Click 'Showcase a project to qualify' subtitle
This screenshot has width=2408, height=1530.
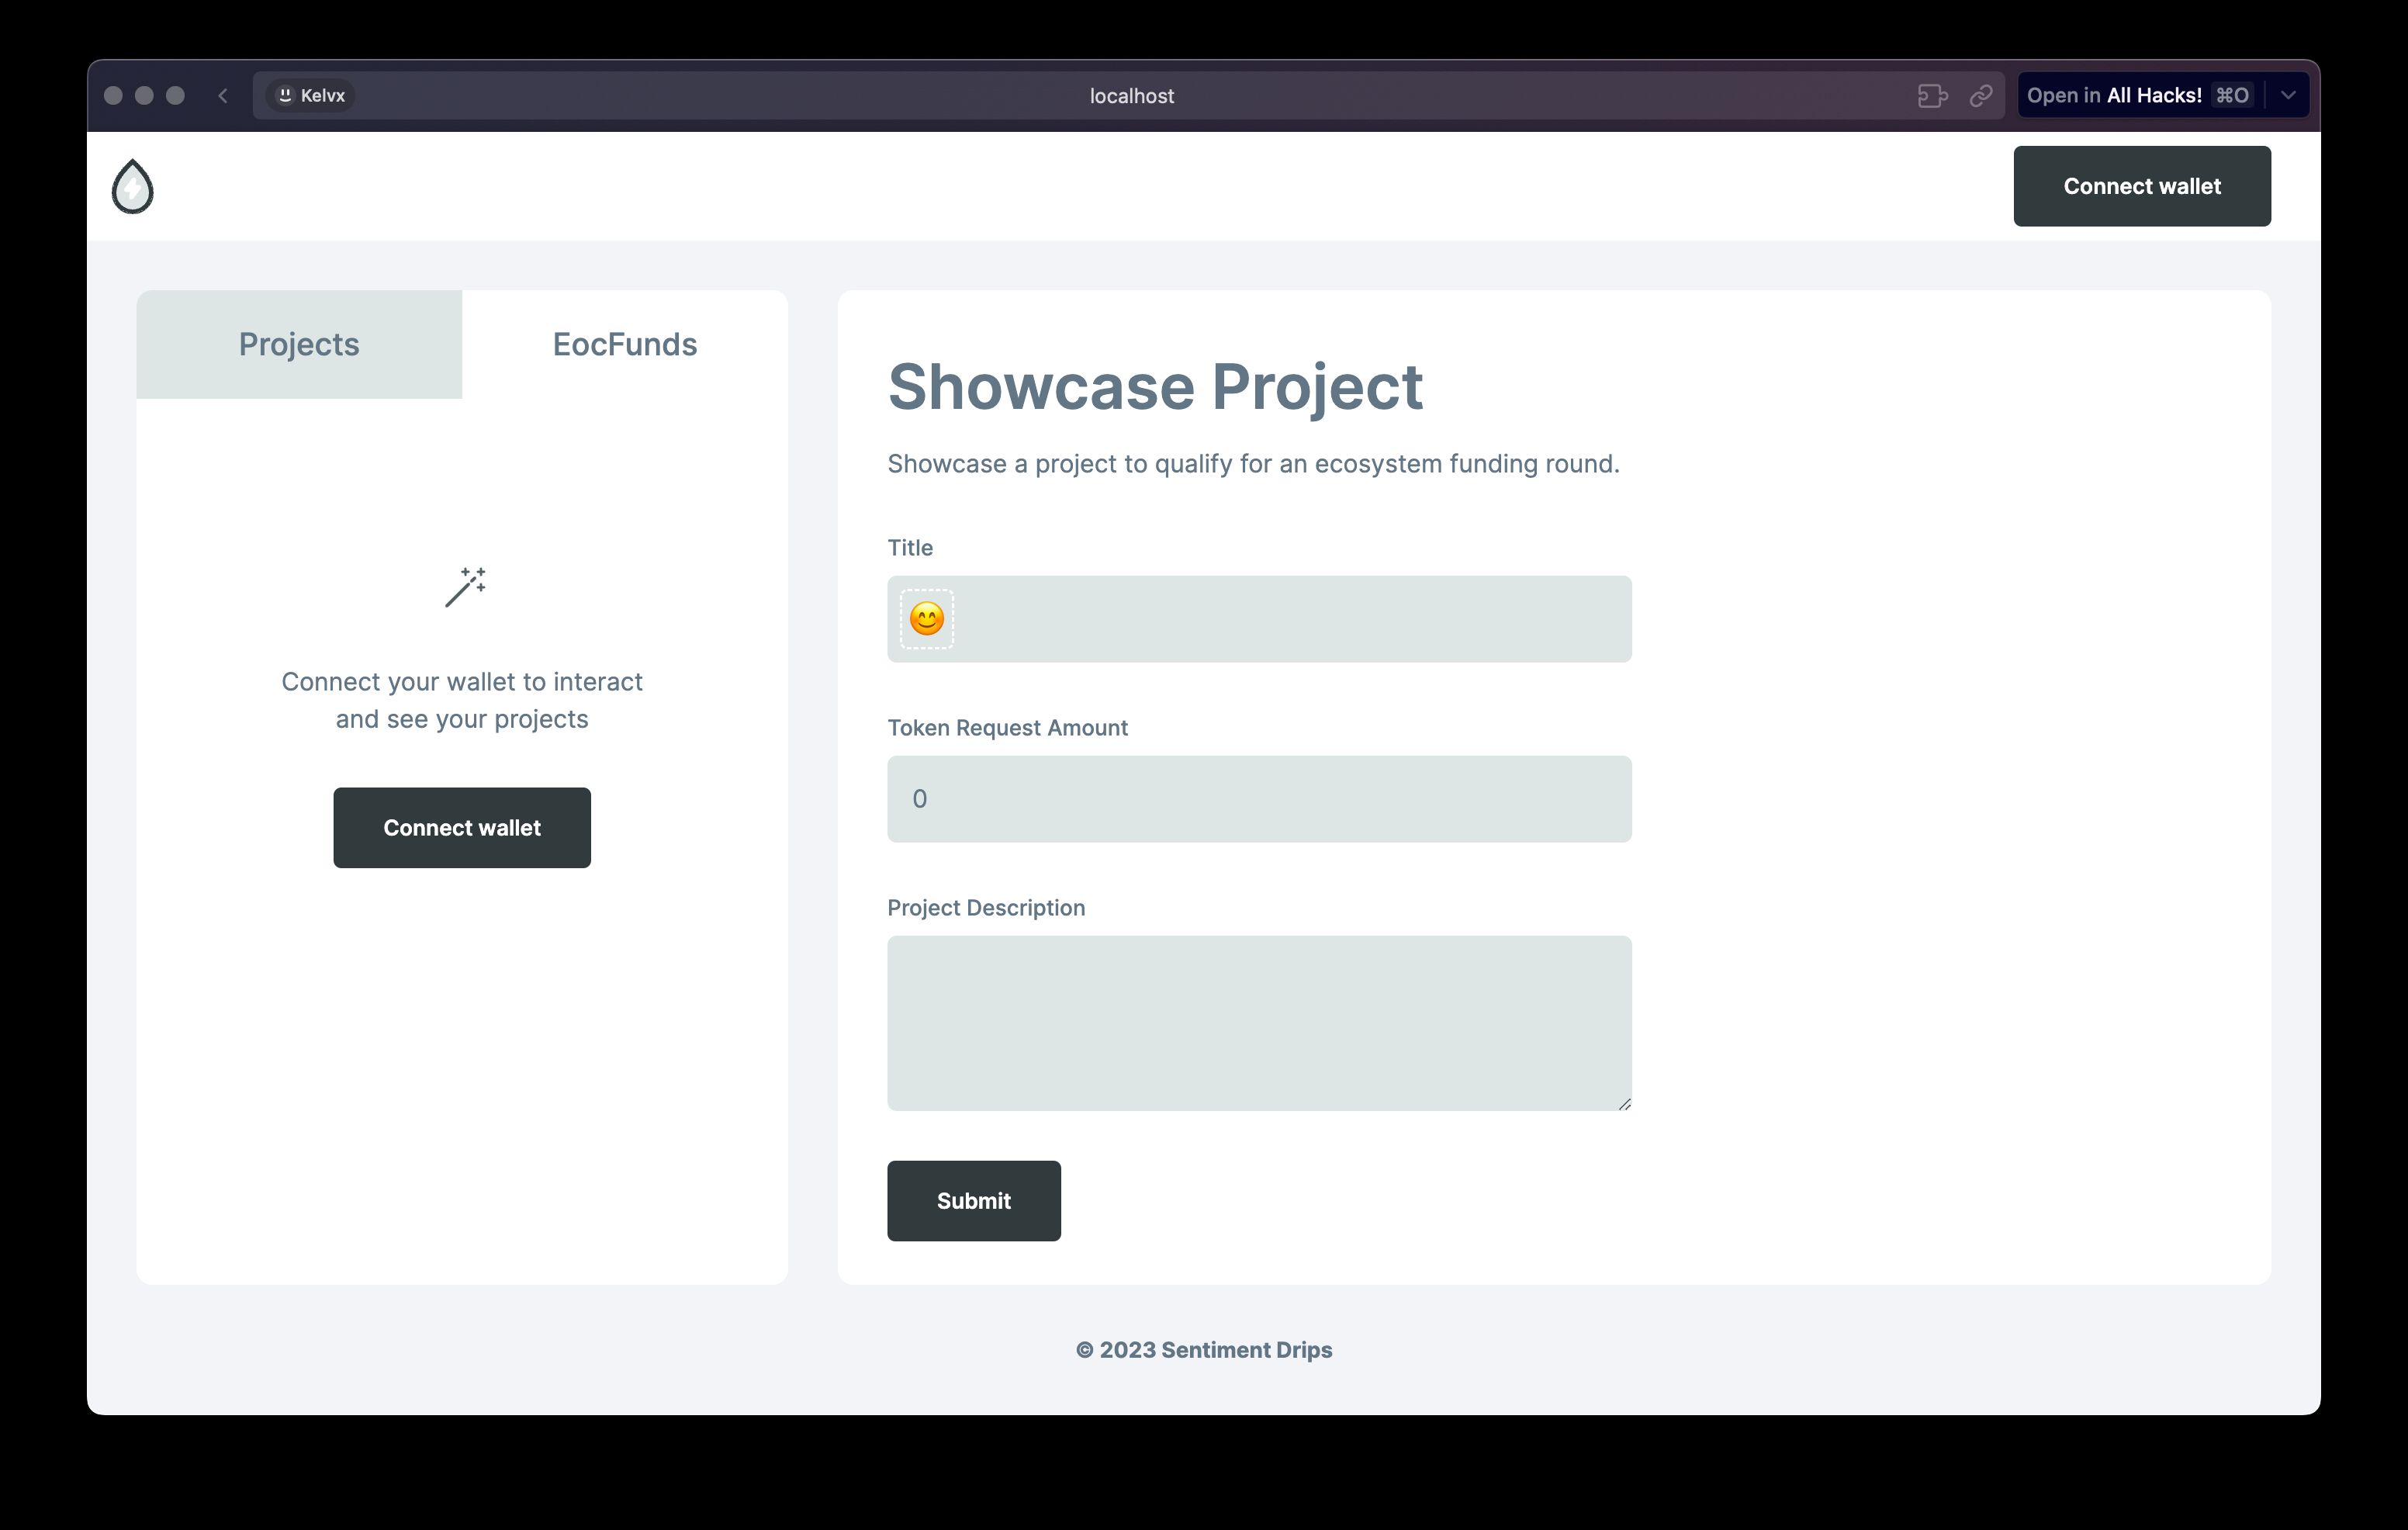tap(1254, 464)
